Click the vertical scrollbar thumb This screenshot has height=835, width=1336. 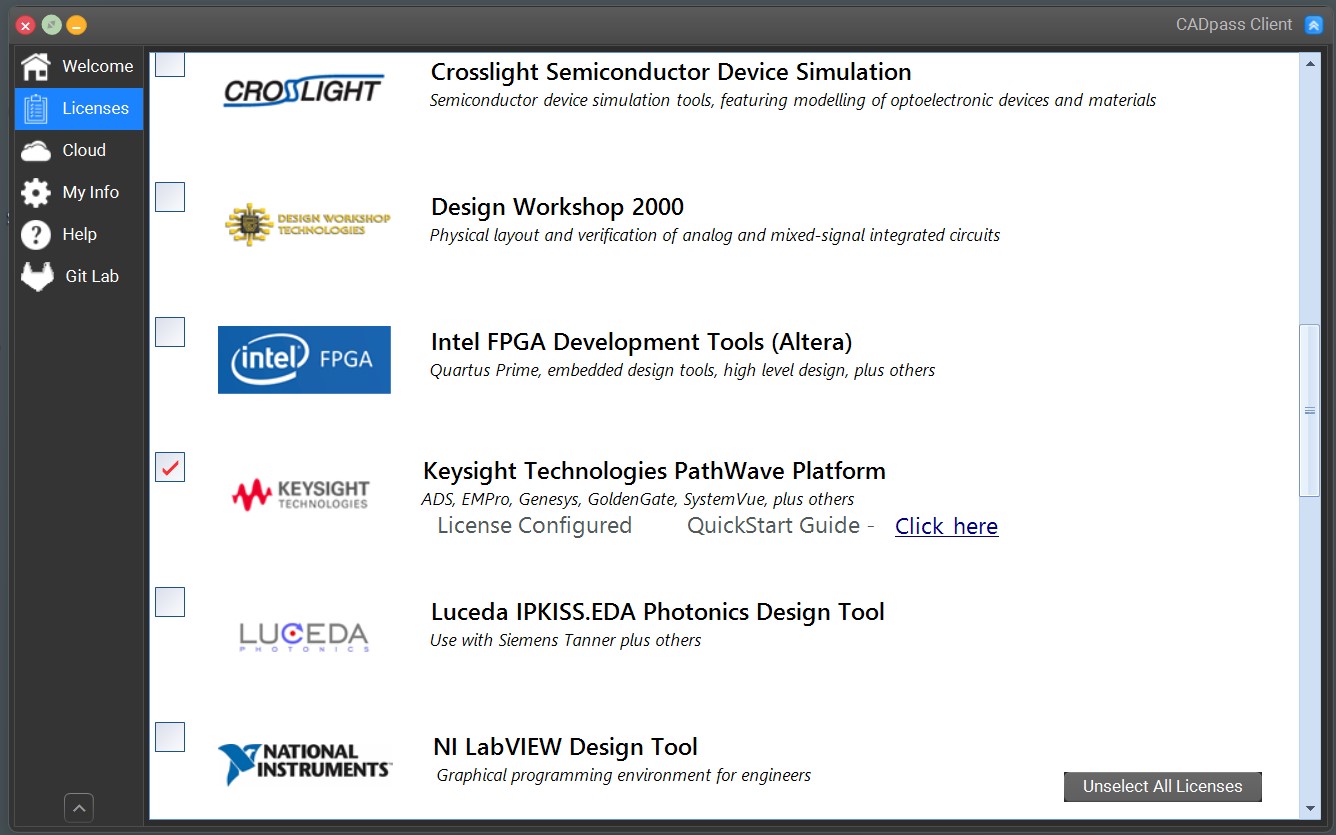(1309, 410)
